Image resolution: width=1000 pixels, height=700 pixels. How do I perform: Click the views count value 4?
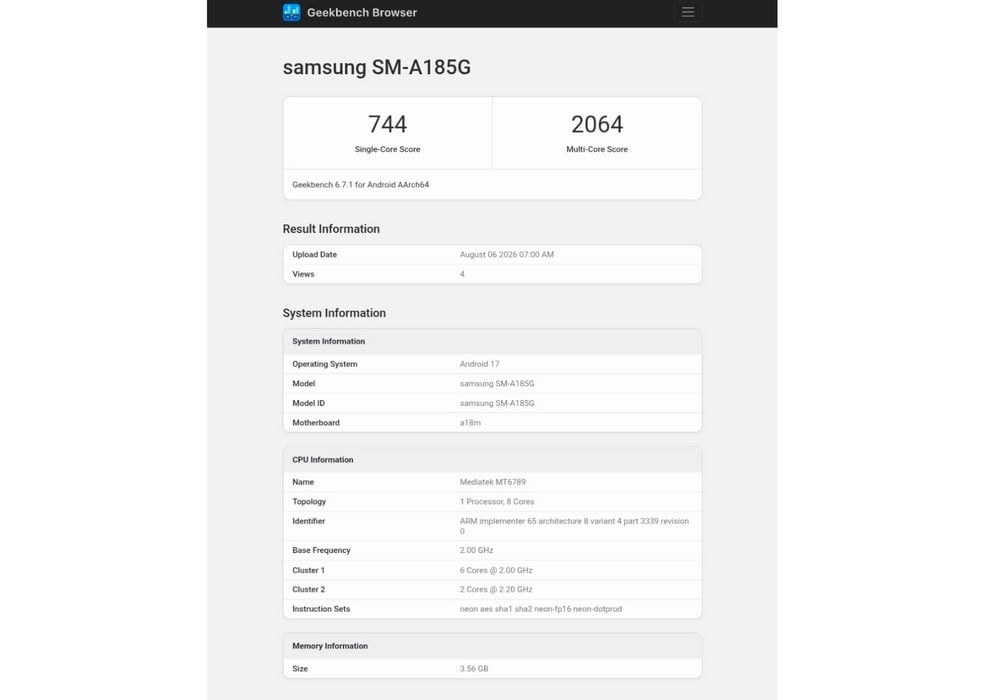tap(462, 274)
